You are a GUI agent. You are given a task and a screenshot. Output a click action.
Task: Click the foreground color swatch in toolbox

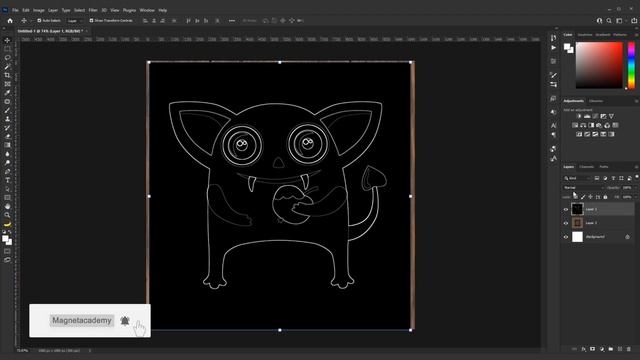click(x=5, y=239)
